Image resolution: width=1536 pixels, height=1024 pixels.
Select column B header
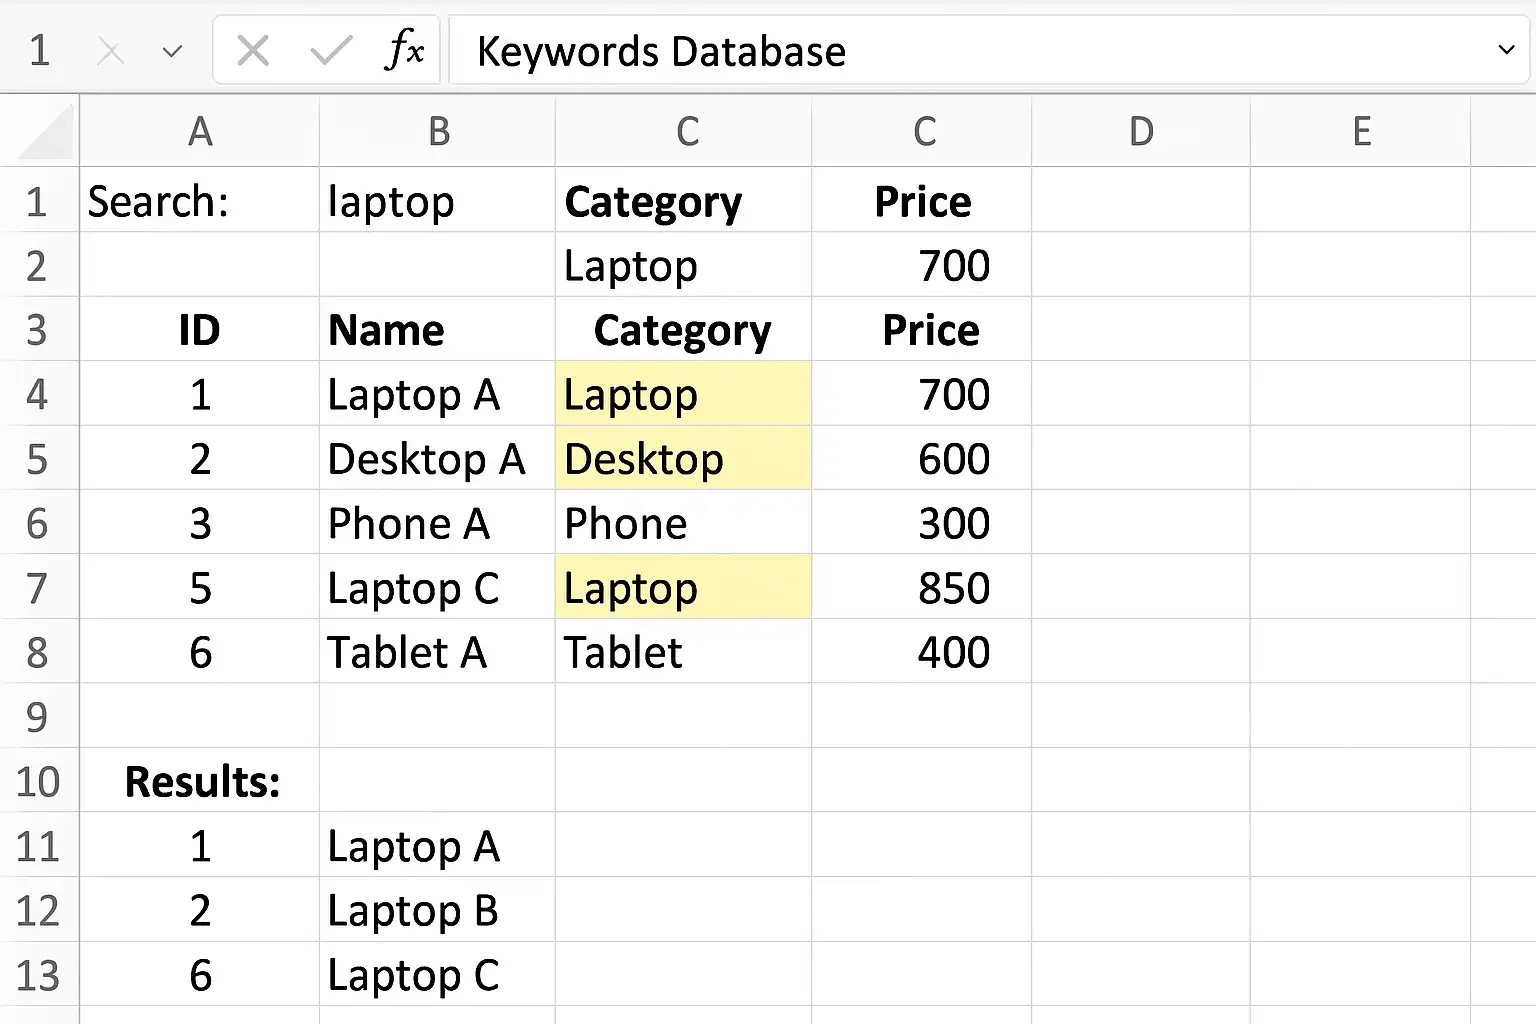click(438, 131)
